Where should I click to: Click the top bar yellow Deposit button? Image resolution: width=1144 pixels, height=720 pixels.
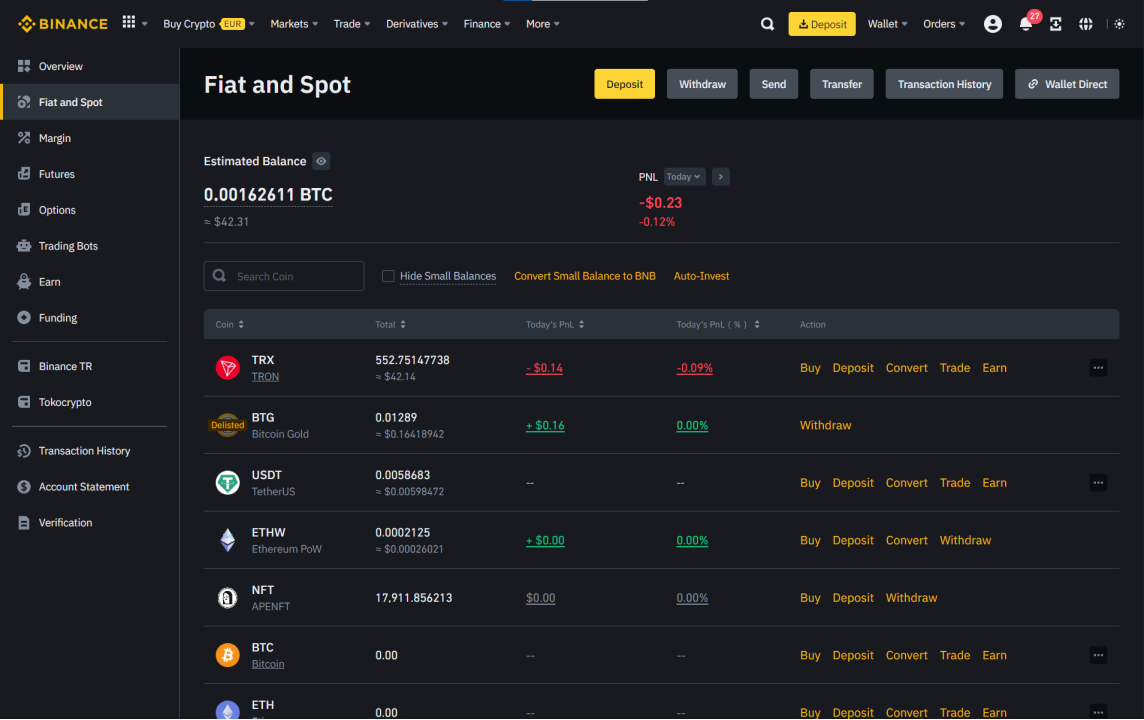click(x=822, y=24)
